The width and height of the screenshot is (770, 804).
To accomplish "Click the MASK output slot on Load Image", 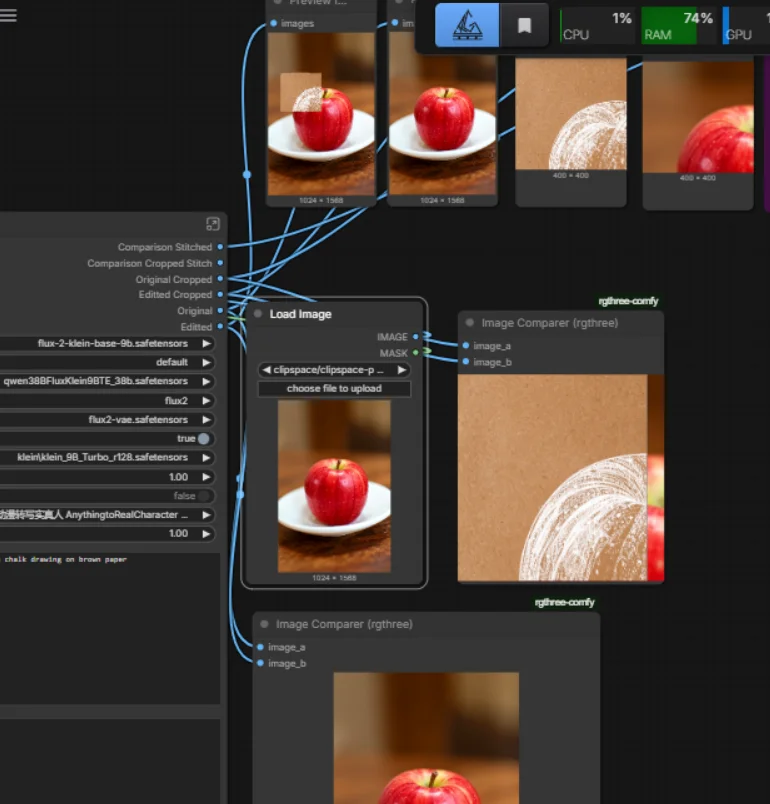I will click(x=416, y=353).
